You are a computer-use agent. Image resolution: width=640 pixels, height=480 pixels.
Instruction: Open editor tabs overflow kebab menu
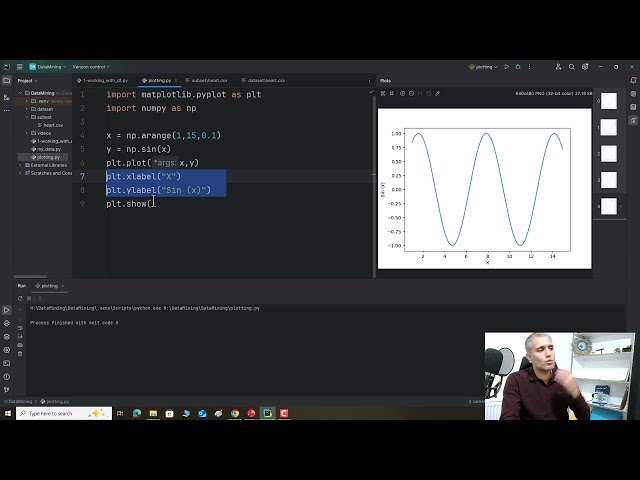[369, 80]
